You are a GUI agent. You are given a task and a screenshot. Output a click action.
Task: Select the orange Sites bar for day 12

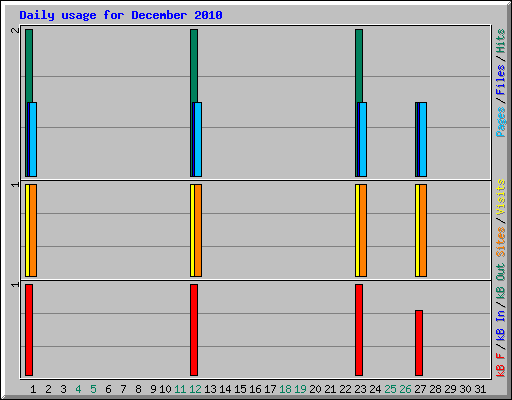point(198,230)
